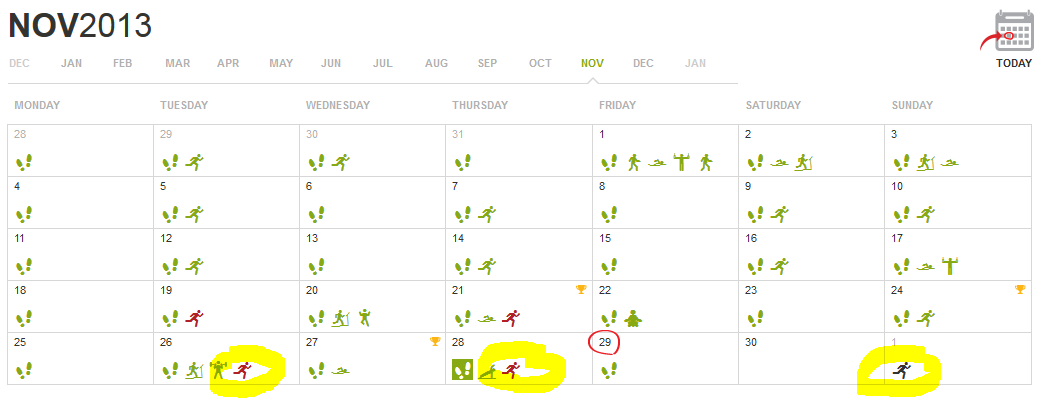Click the highlighted steps icon on November 28

point(463,370)
